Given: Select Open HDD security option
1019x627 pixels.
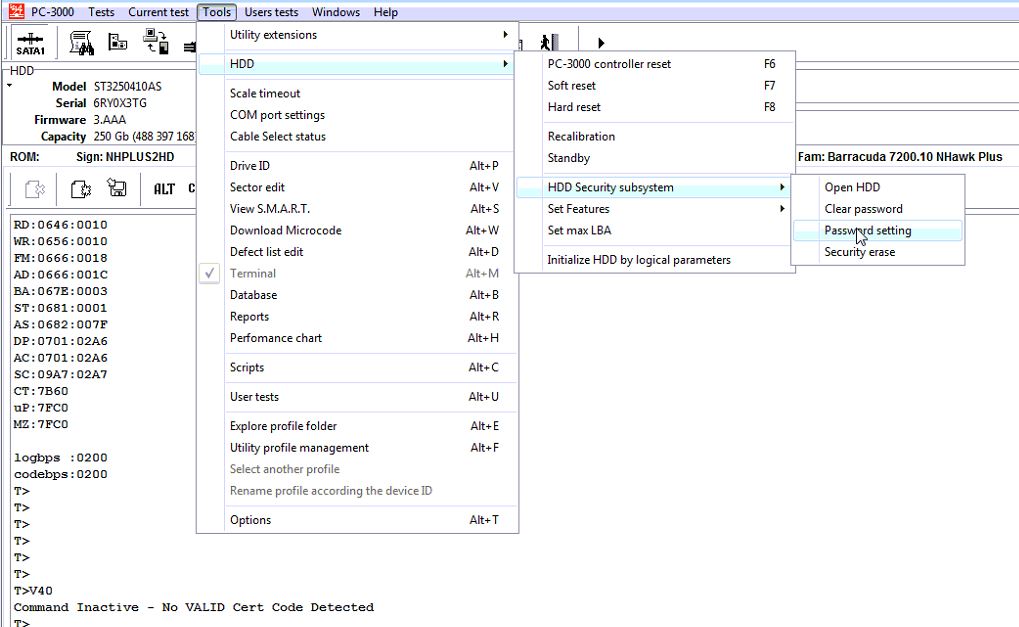Looking at the screenshot, I should click(877, 187).
